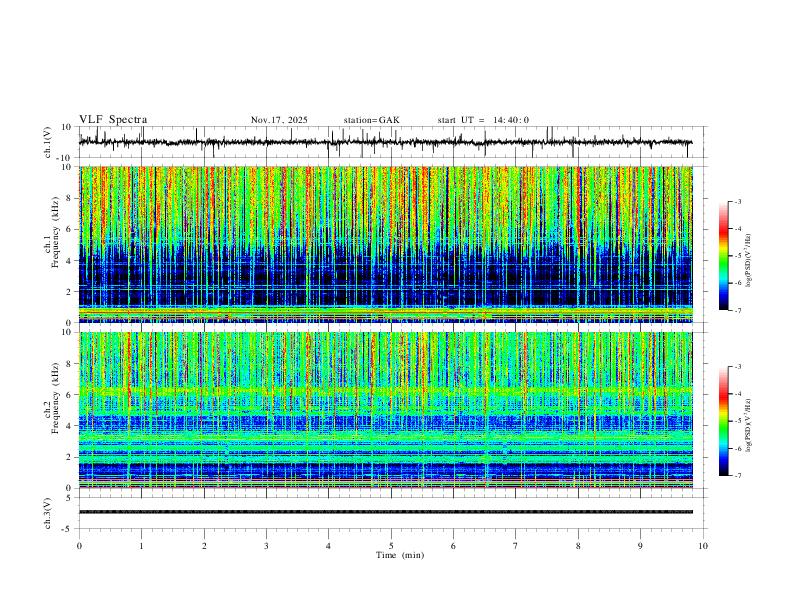
Task: Click the ch.1 voltage waveform trace
Action: click(386, 142)
